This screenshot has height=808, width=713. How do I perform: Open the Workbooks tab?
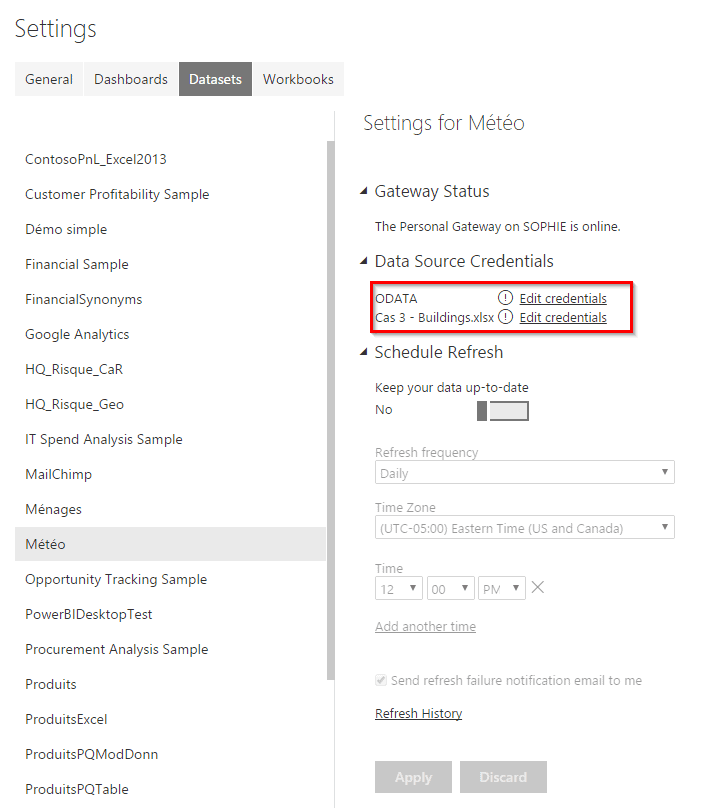pyautogui.click(x=298, y=79)
